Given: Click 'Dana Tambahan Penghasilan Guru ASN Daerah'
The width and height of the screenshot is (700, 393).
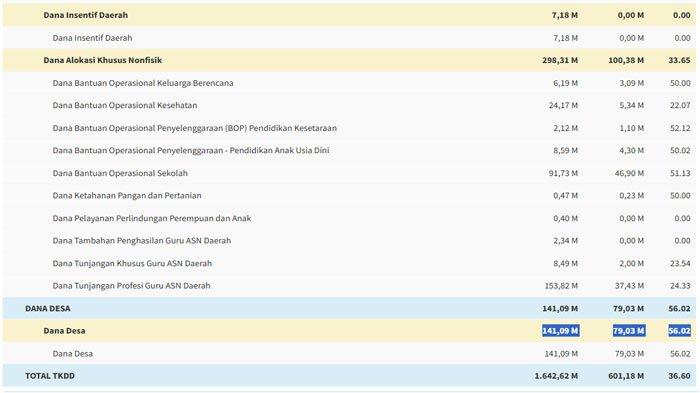Looking at the screenshot, I should tap(142, 240).
